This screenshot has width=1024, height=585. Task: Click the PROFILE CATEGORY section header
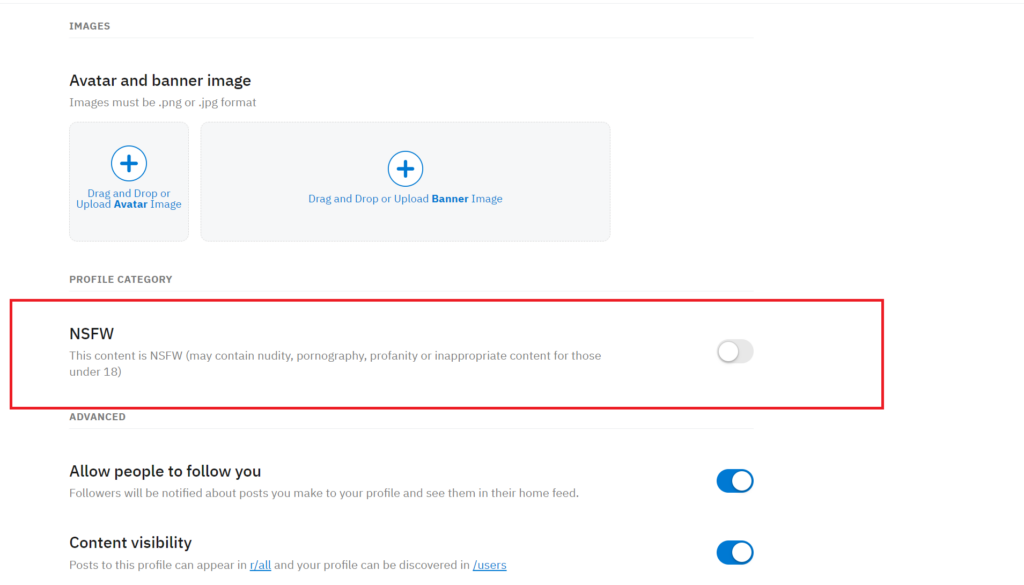[120, 279]
